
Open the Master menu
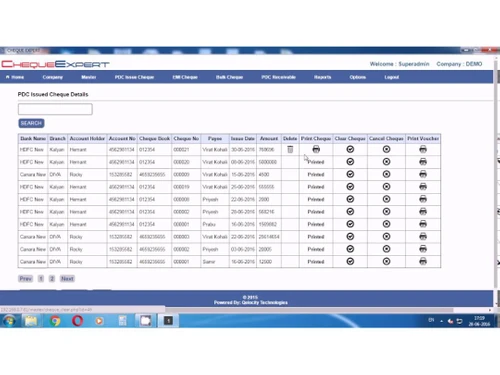tap(89, 77)
